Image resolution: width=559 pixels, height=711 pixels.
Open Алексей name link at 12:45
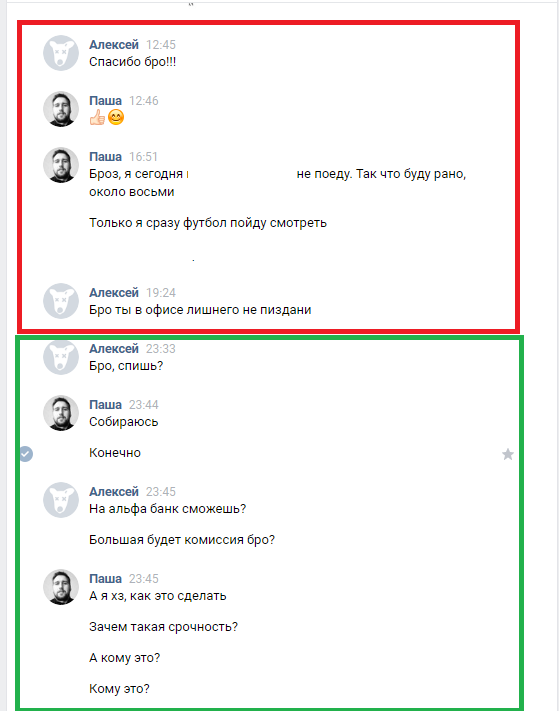click(x=114, y=44)
